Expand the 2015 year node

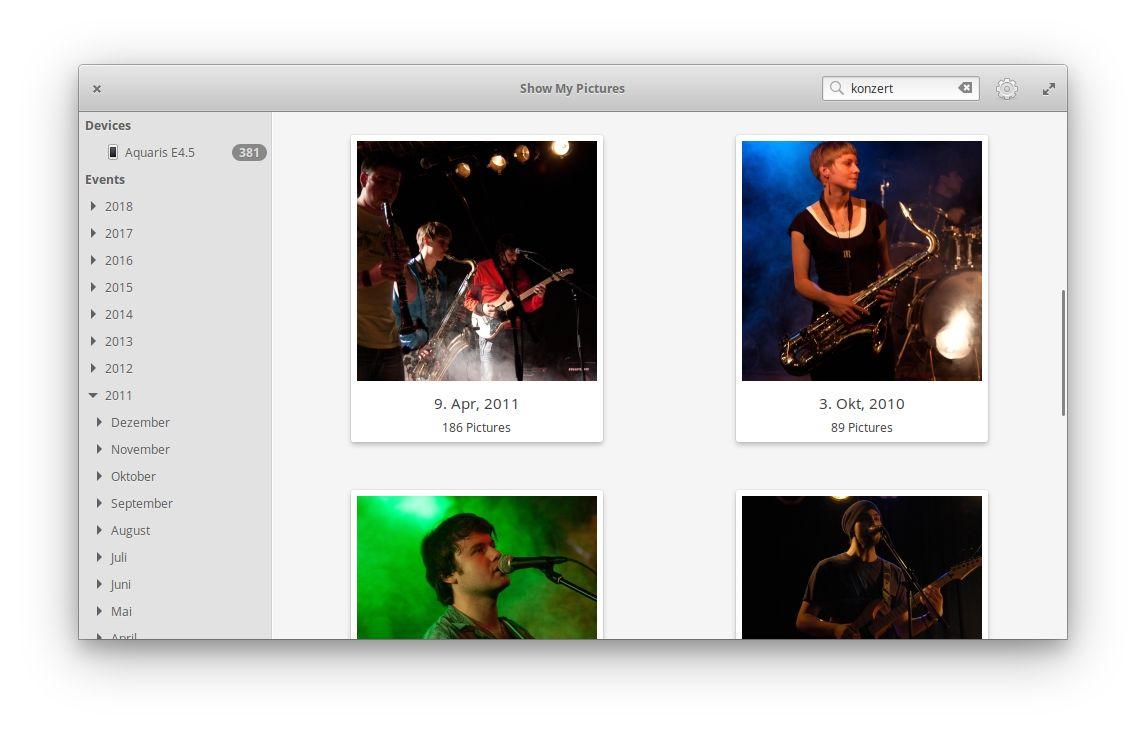pos(93,287)
